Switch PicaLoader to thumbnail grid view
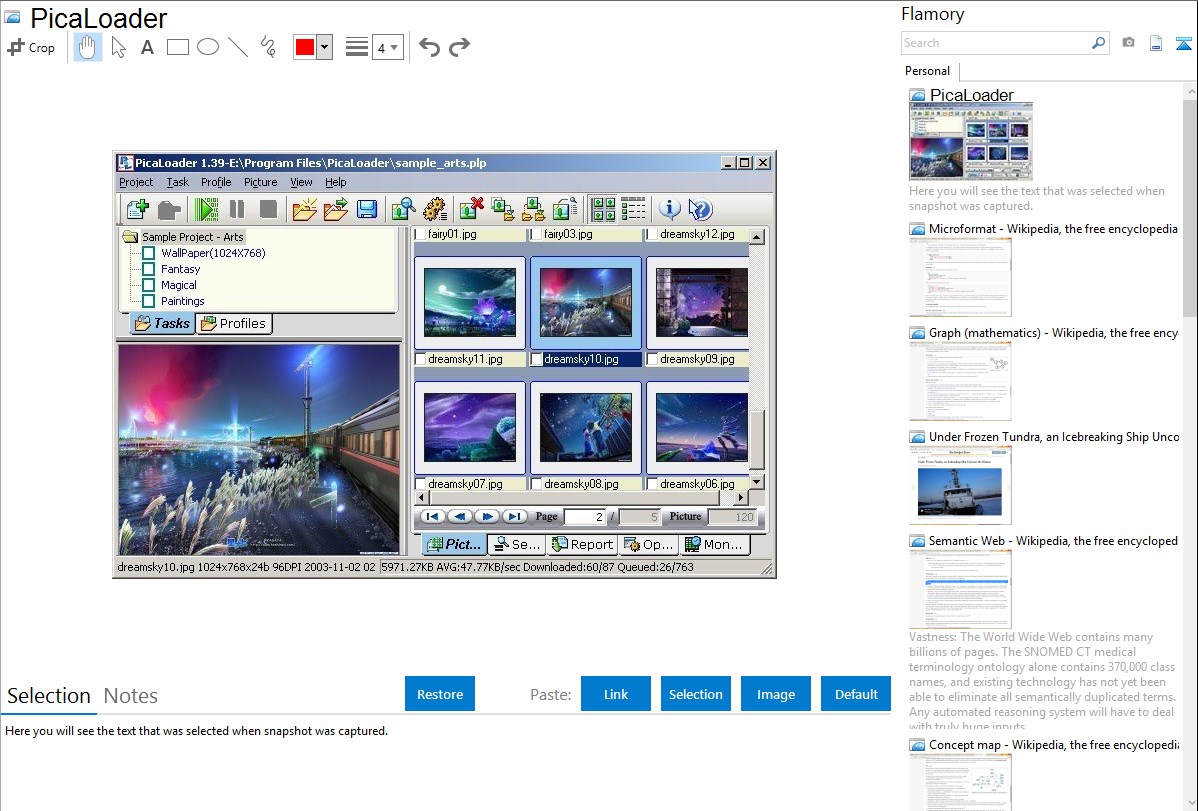 (603, 209)
